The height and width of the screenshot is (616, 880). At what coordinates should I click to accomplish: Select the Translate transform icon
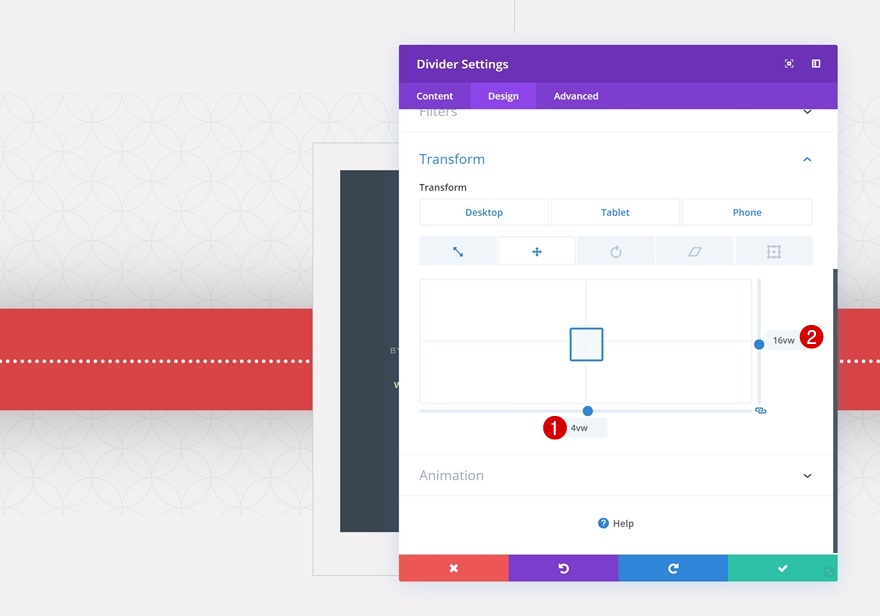click(x=537, y=251)
